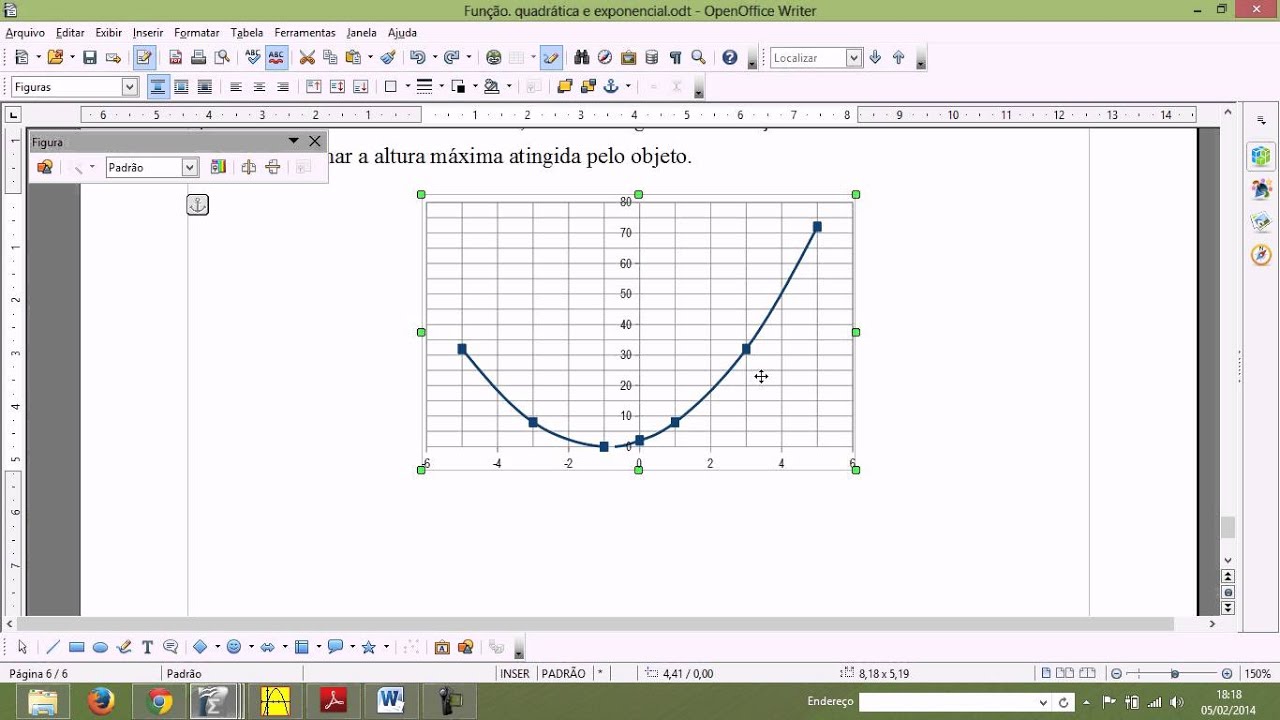Image resolution: width=1280 pixels, height=720 pixels.
Task: Expand Undo history dropdown arrow
Action: pos(435,58)
